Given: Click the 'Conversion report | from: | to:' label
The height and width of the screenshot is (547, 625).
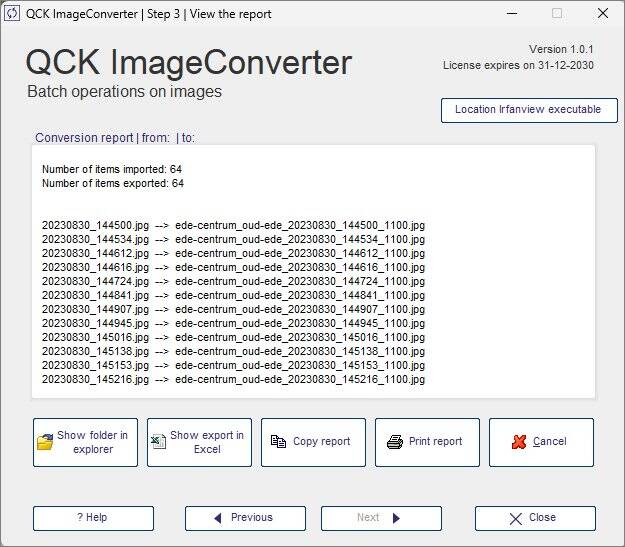Looking at the screenshot, I should [115, 138].
